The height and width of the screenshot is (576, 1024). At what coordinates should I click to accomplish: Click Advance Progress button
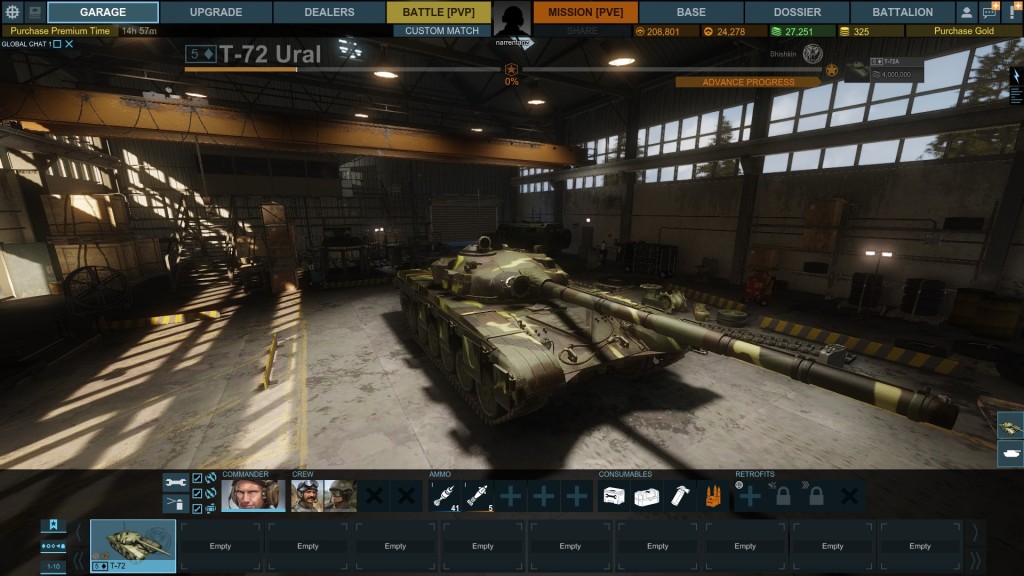coord(748,82)
